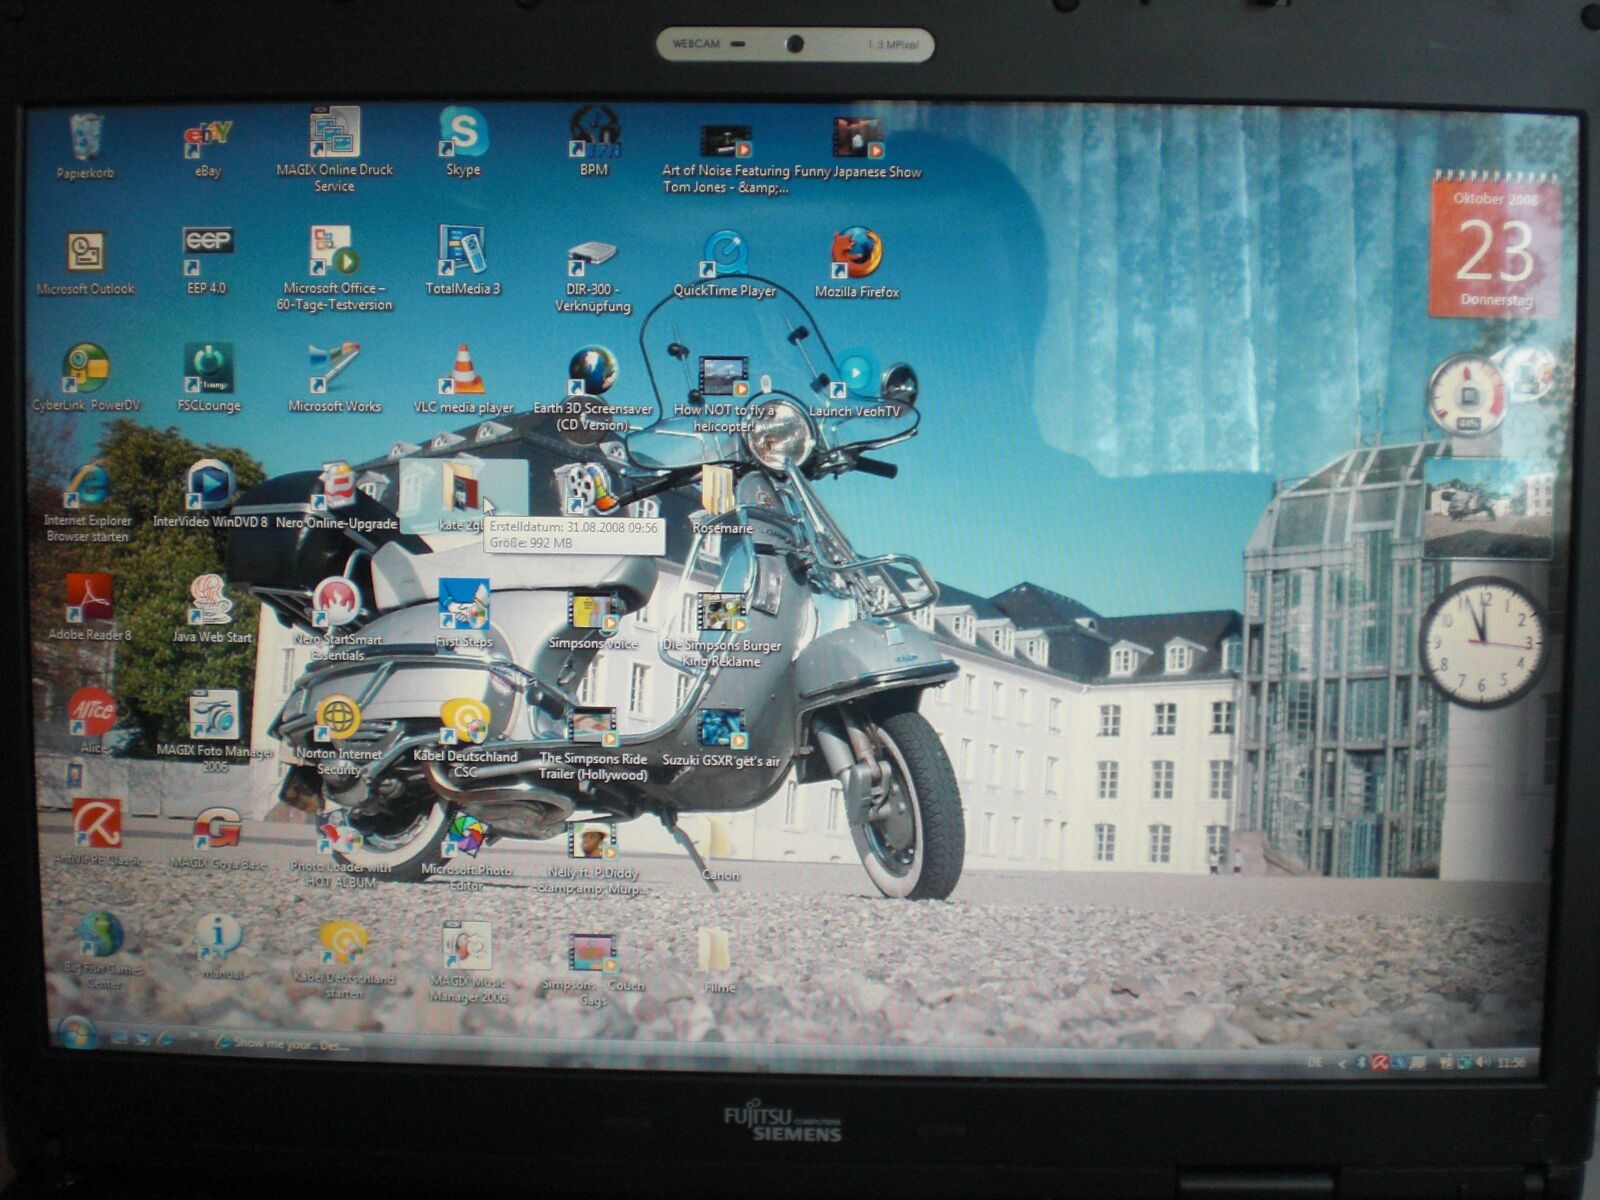Image resolution: width=1600 pixels, height=1200 pixels.
Task: Open Norton Internet Security
Action: tap(338, 720)
